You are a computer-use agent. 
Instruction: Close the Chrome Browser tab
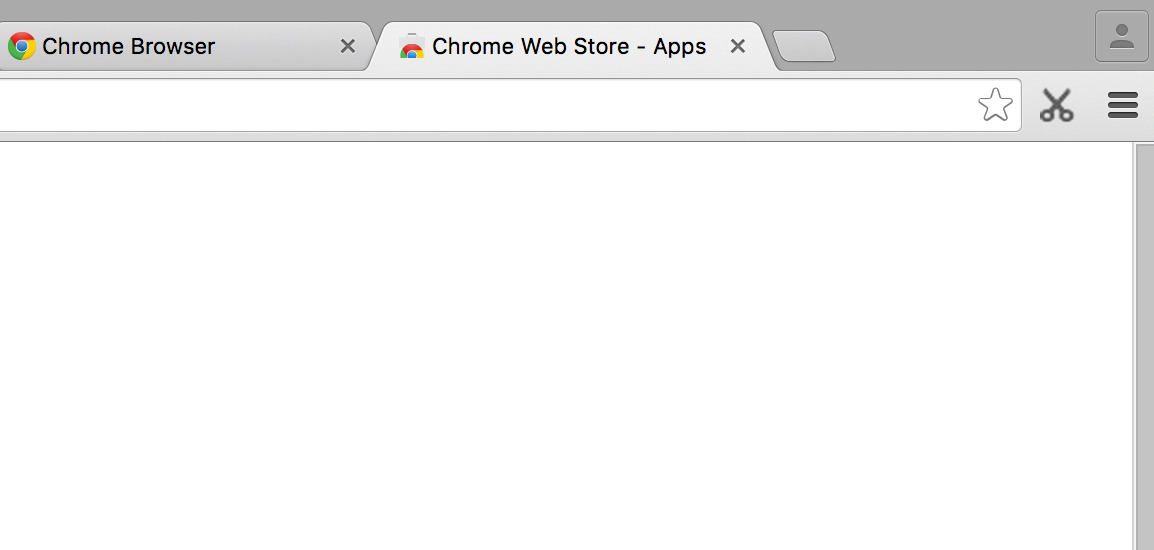pyautogui.click(x=348, y=46)
